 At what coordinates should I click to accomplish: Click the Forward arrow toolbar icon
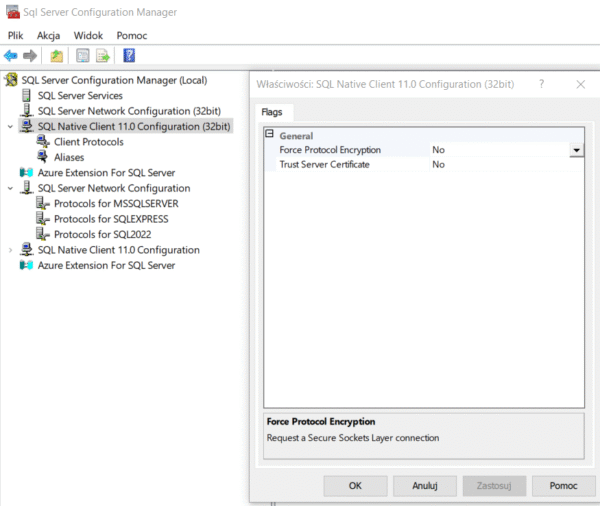(x=30, y=56)
